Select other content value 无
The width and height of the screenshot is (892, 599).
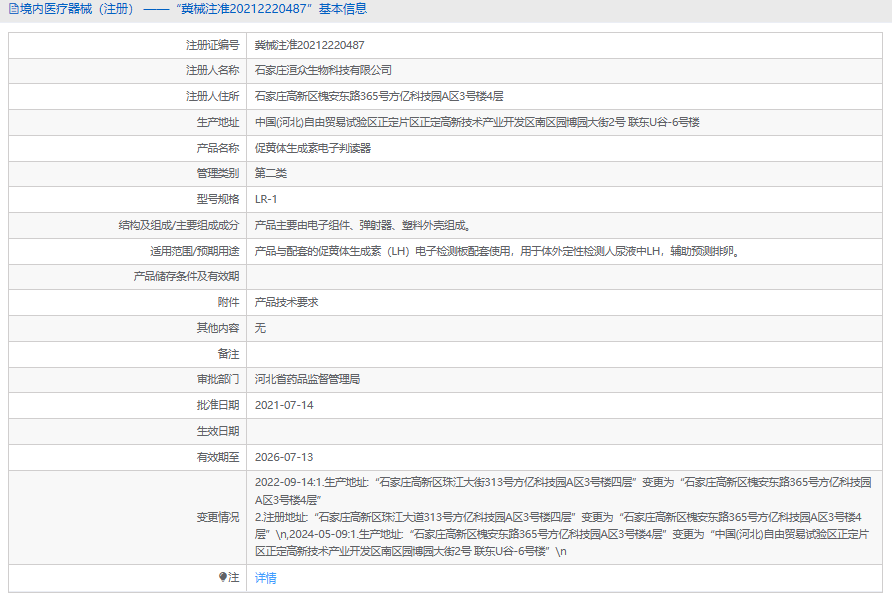(x=260, y=328)
